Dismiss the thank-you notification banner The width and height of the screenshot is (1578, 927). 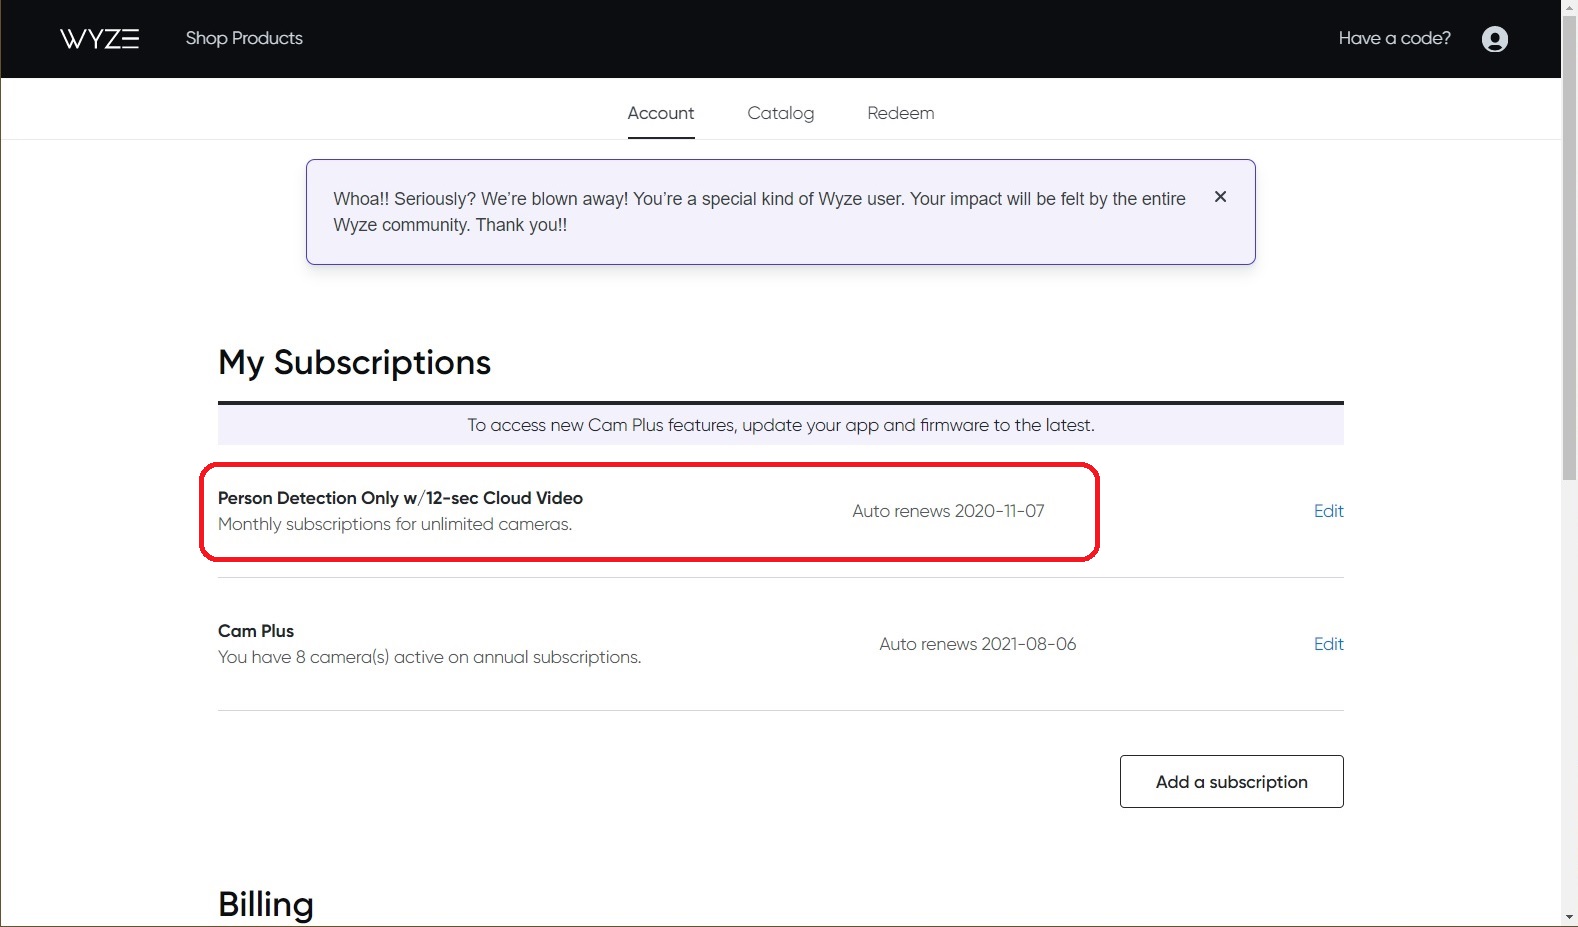(1220, 197)
